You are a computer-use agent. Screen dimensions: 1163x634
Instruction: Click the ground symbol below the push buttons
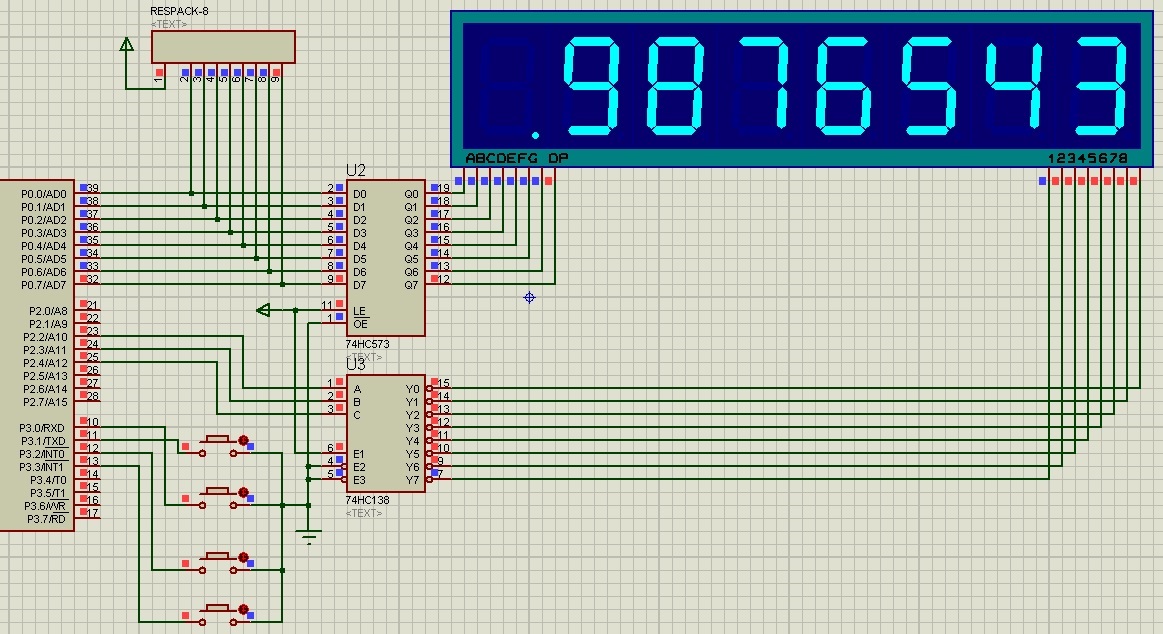(x=309, y=537)
